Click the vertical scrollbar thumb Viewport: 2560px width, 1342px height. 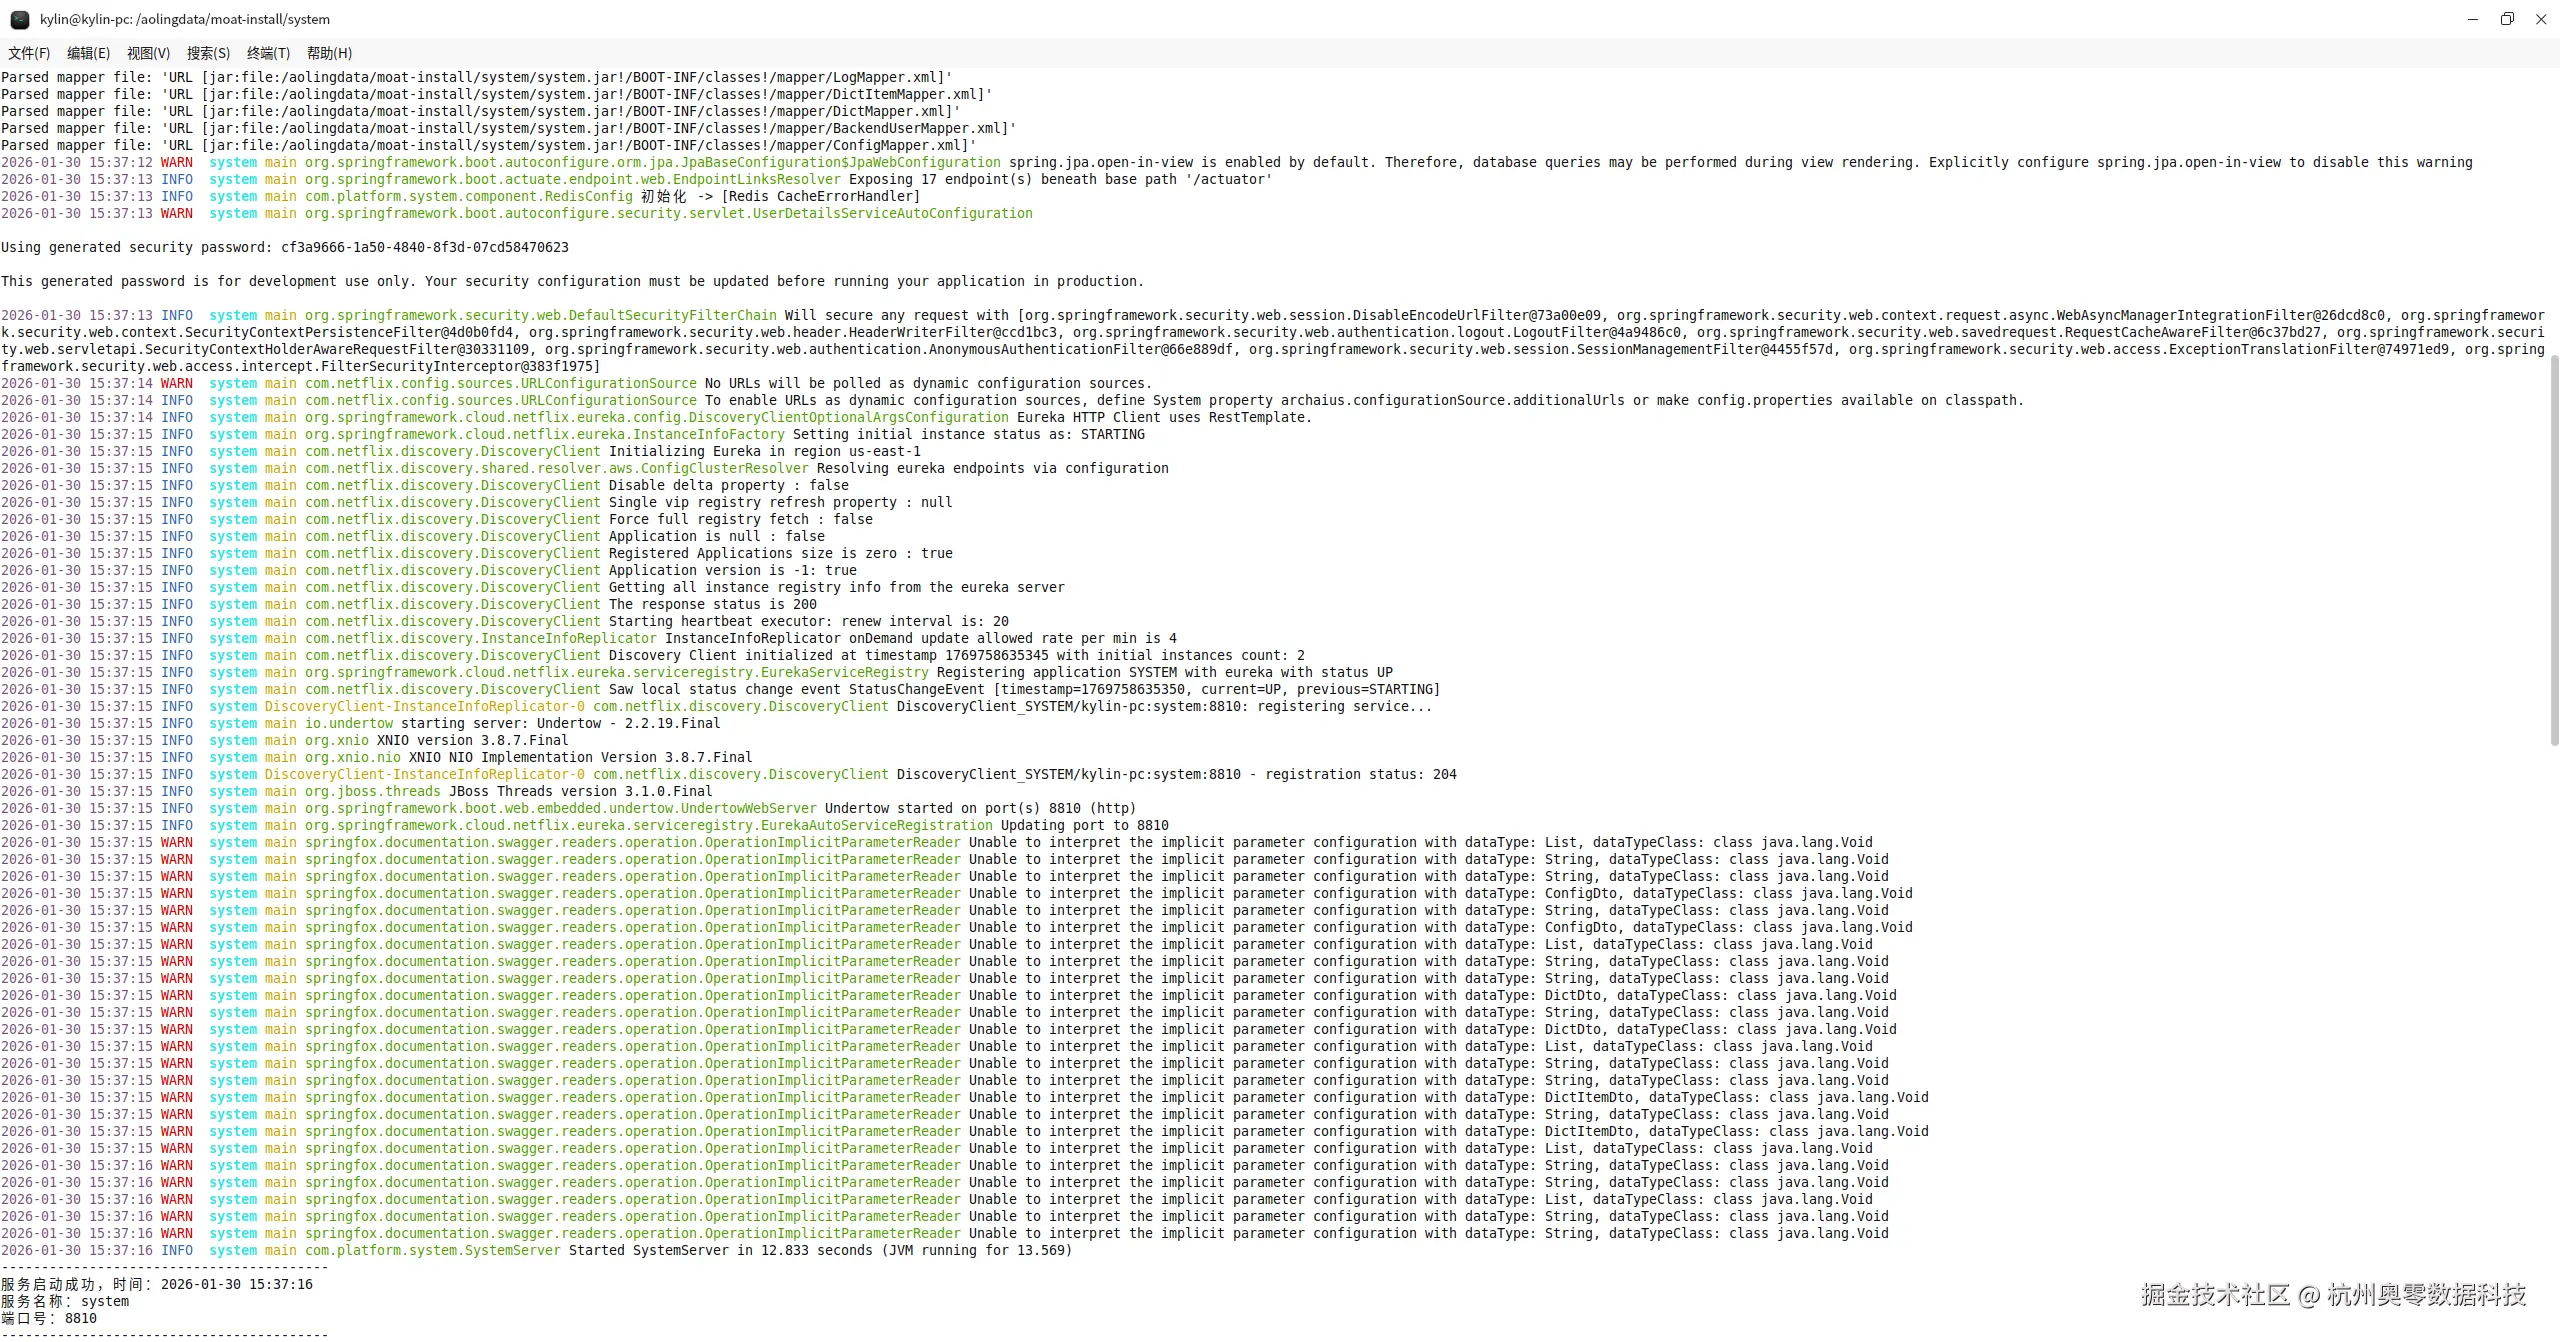point(2554,550)
